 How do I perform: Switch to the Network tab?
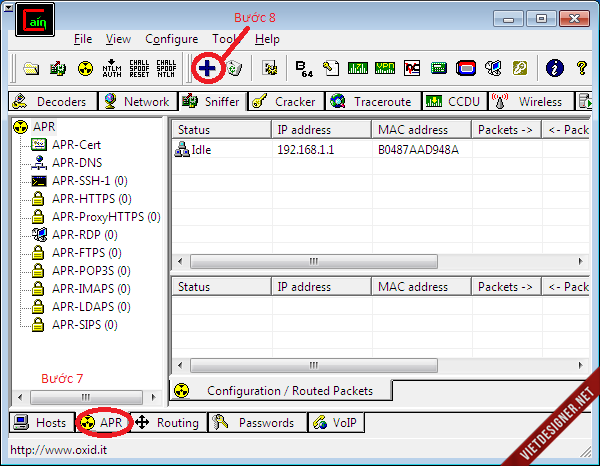tap(138, 101)
